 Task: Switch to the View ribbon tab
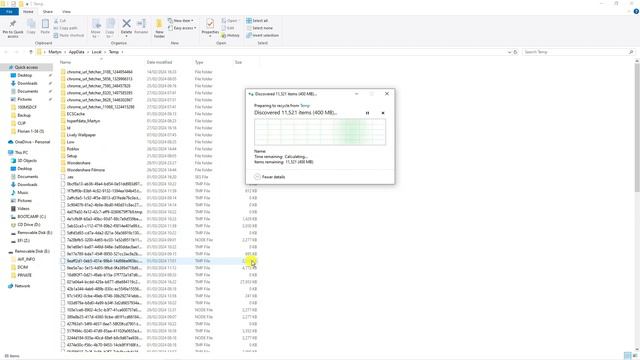click(66, 11)
